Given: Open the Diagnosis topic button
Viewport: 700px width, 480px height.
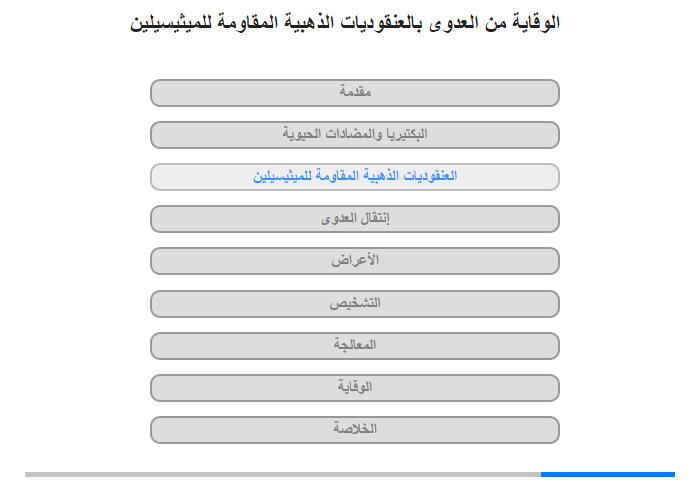Looking at the screenshot, I should pyautogui.click(x=354, y=304).
